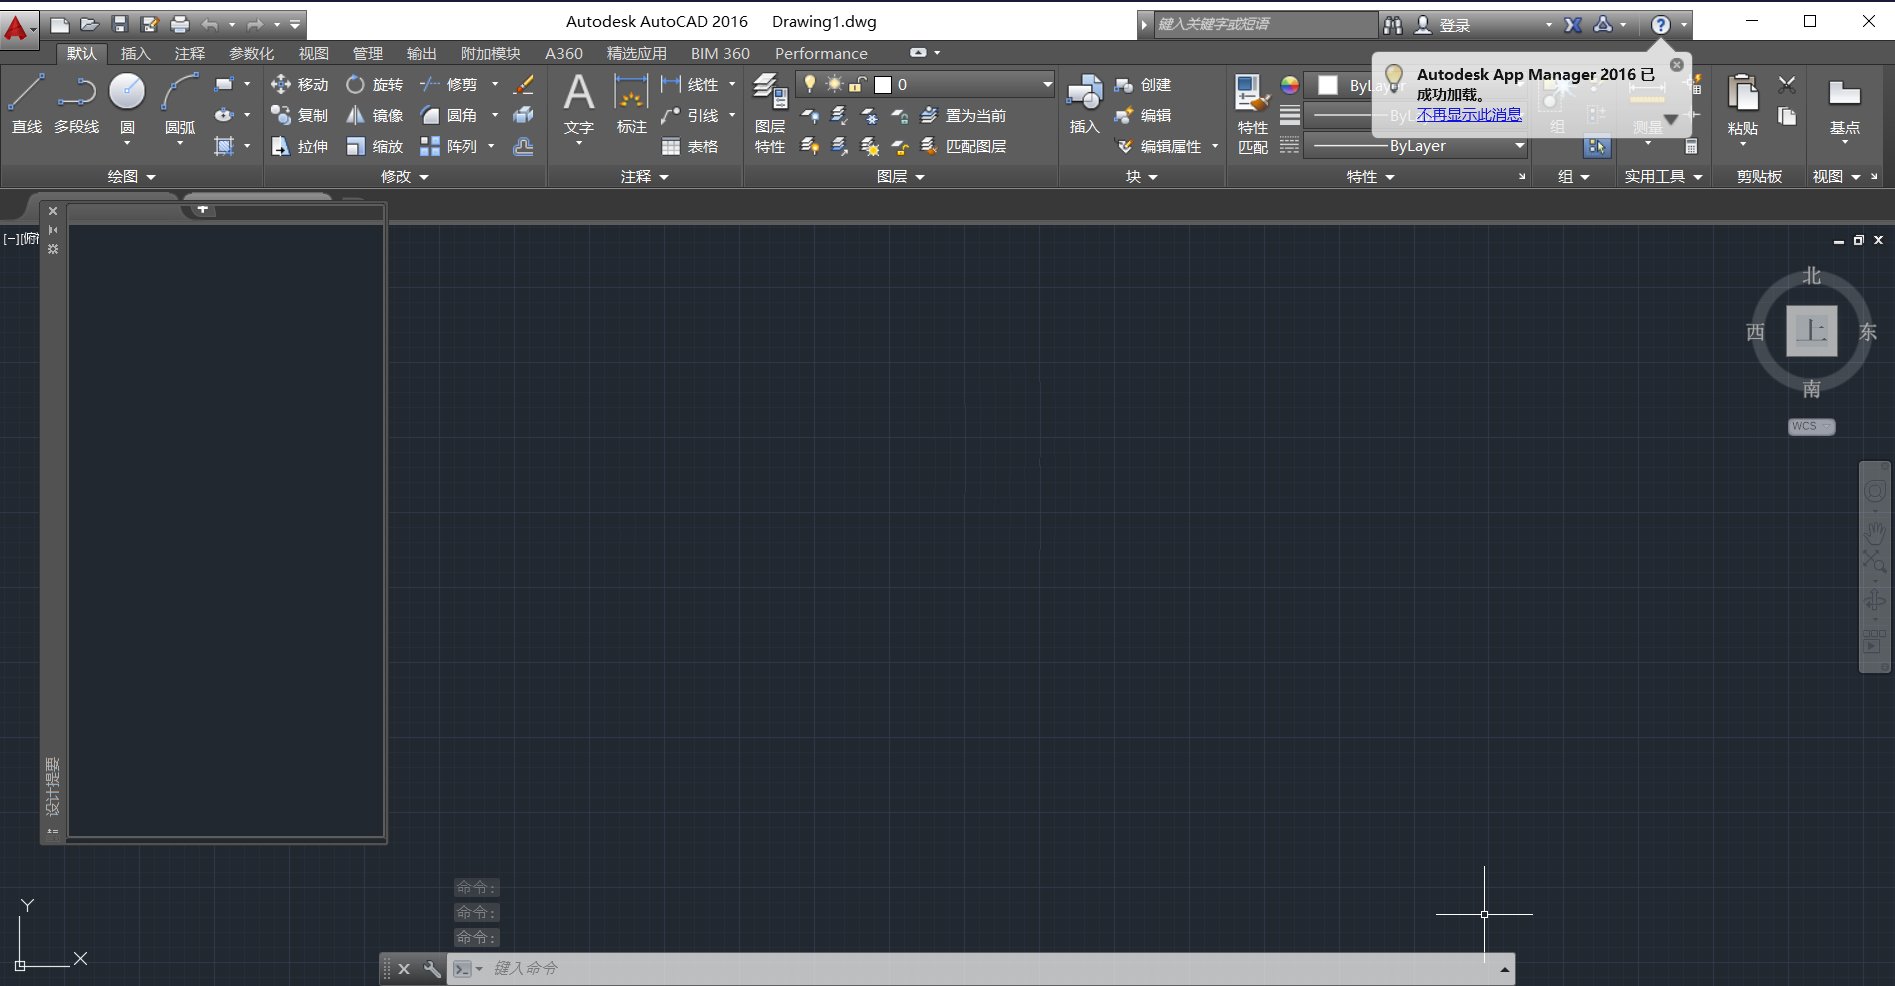Switch to the 视图 ribbon tab
This screenshot has width=1895, height=986.
point(313,53)
